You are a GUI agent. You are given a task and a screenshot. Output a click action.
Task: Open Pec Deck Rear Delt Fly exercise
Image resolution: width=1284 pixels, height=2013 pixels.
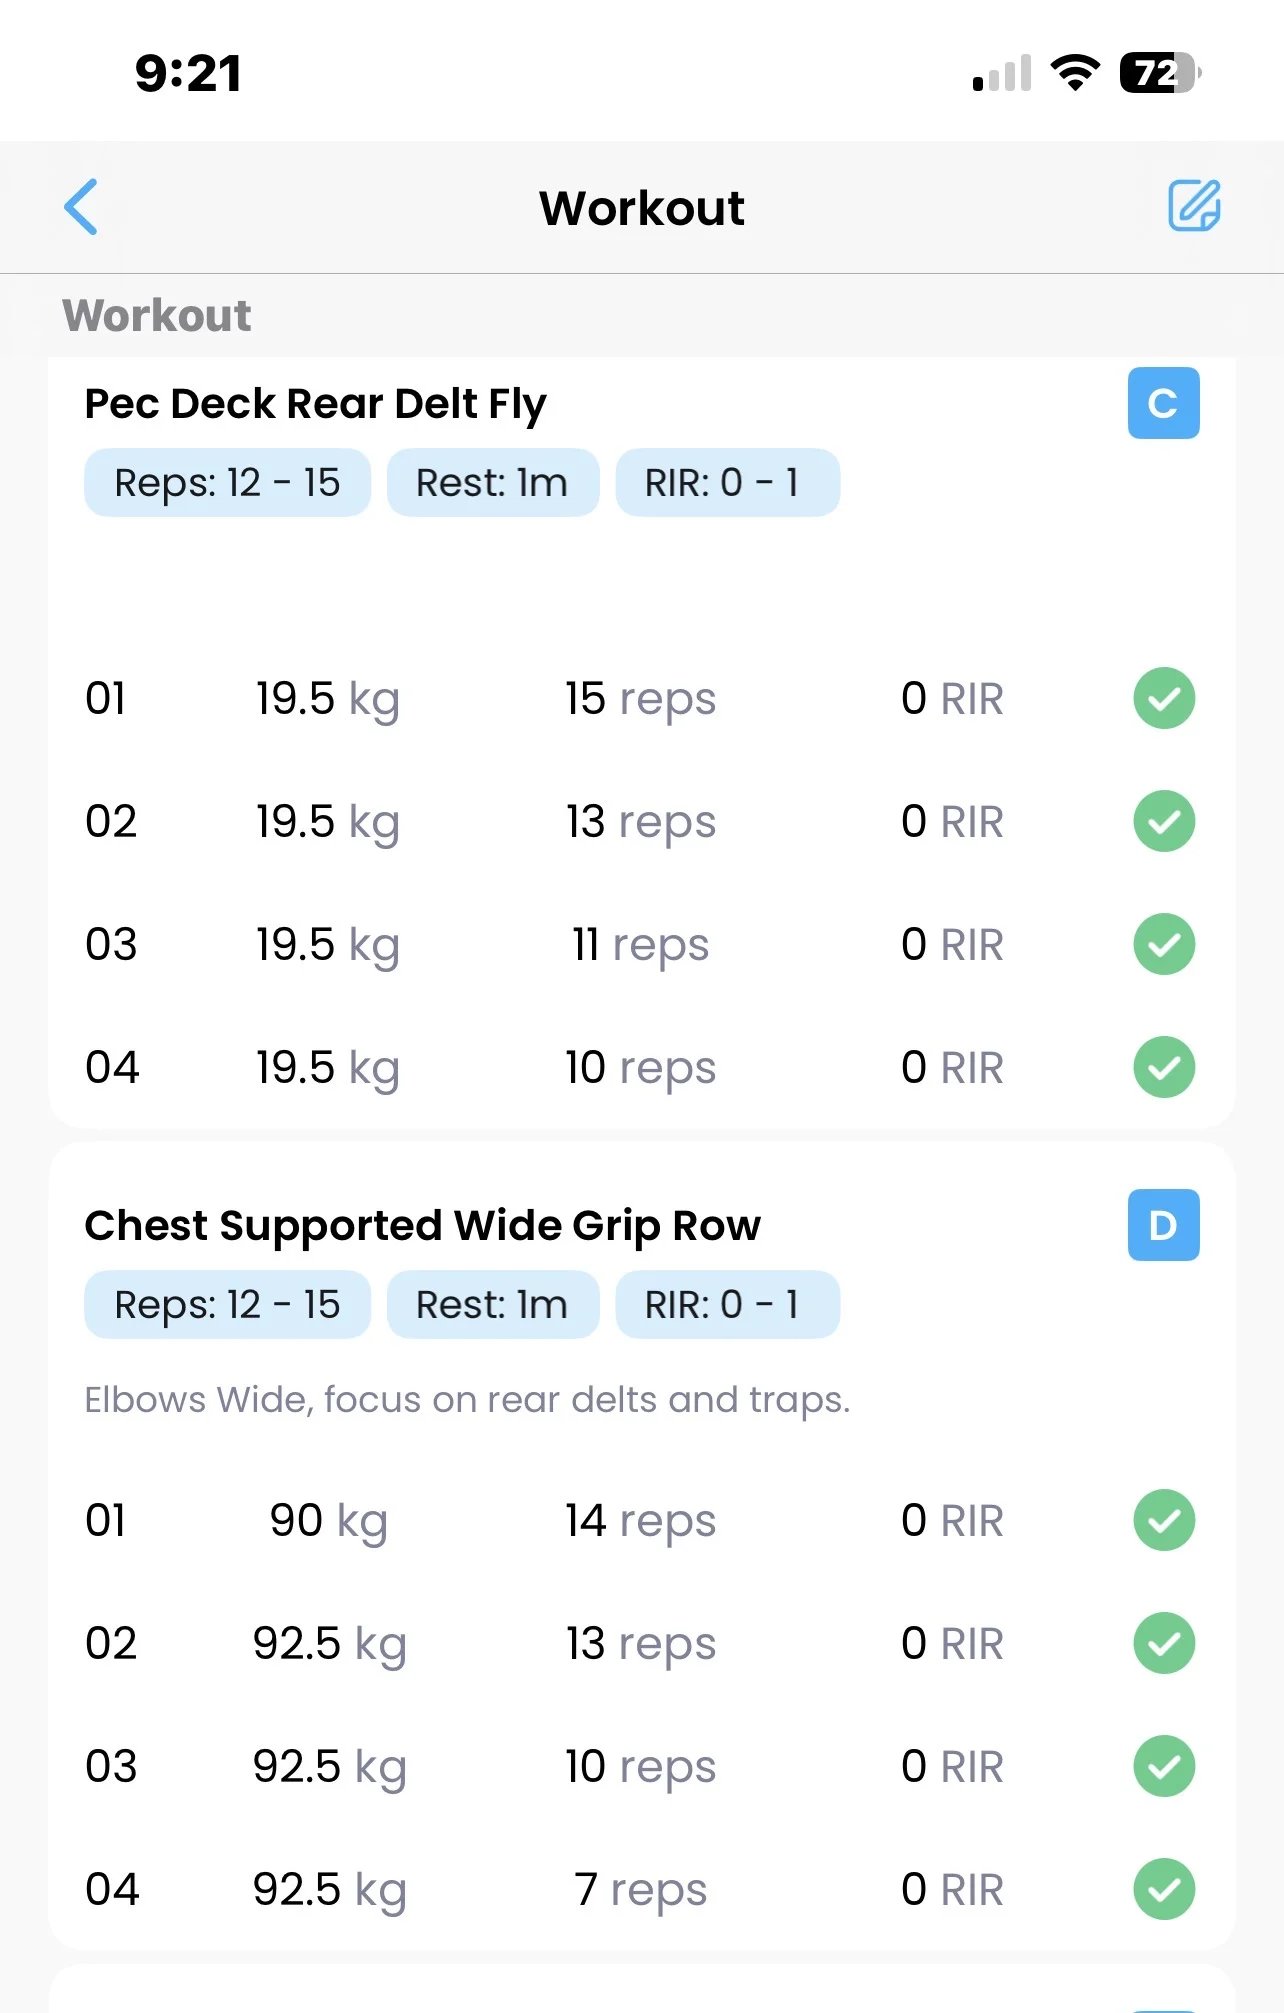click(x=315, y=404)
